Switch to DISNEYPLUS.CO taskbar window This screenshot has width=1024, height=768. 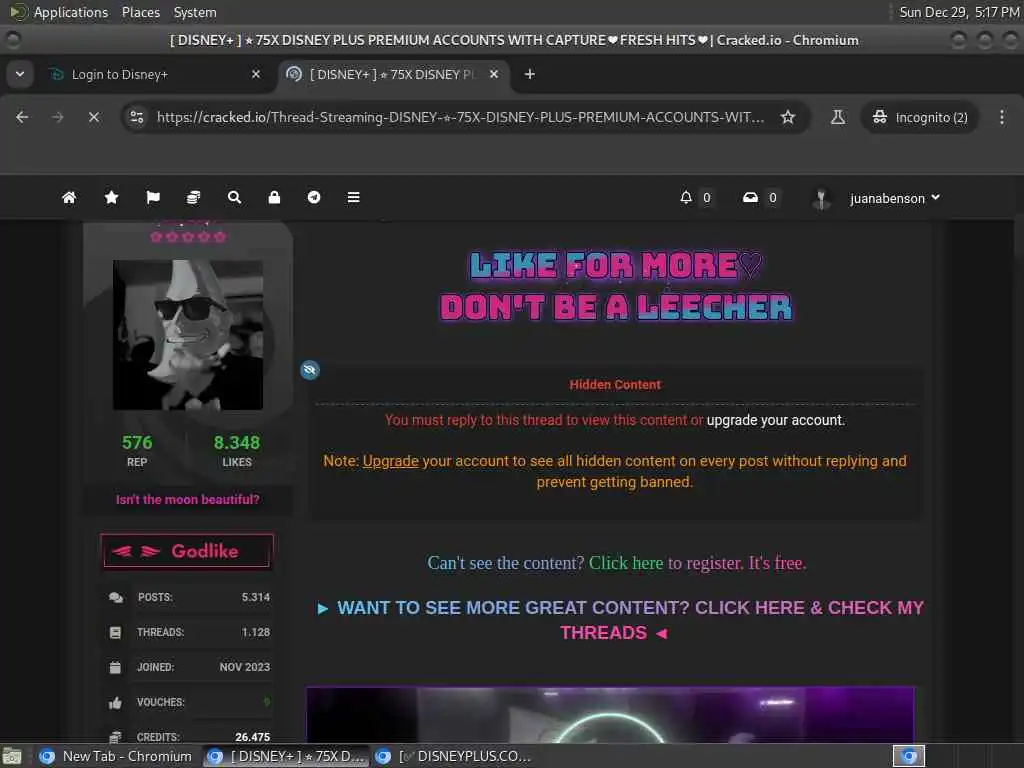point(457,756)
